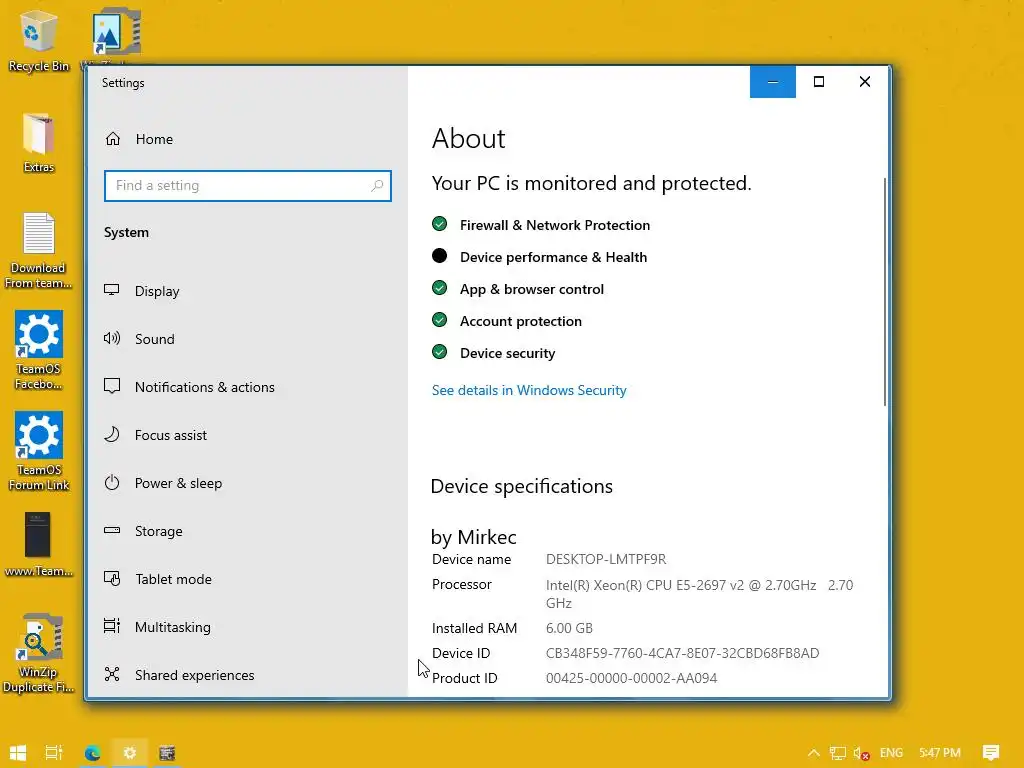Select the TeamOS Forum Link shortcut
The width and height of the screenshot is (1024, 768).
click(x=39, y=451)
